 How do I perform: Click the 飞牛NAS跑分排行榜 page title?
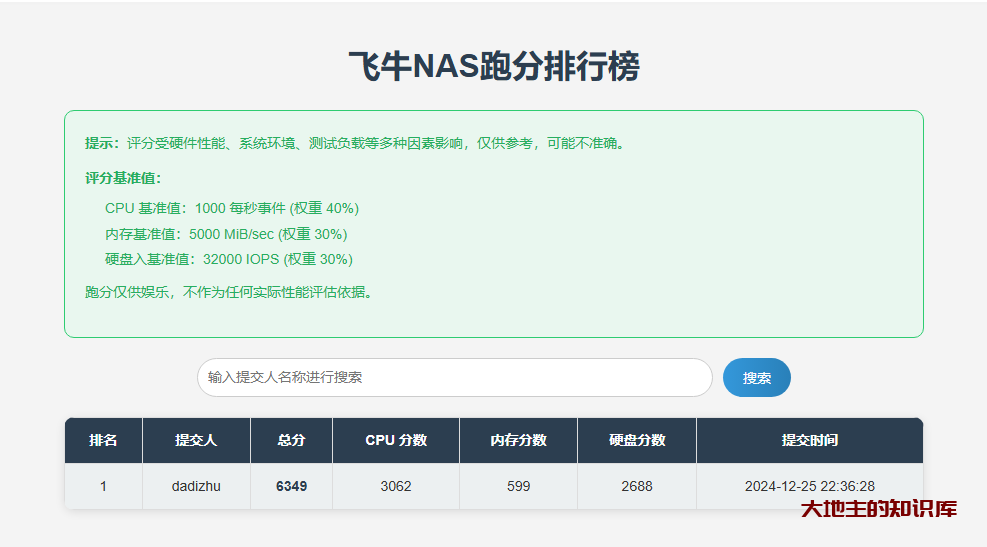pyautogui.click(x=494, y=66)
